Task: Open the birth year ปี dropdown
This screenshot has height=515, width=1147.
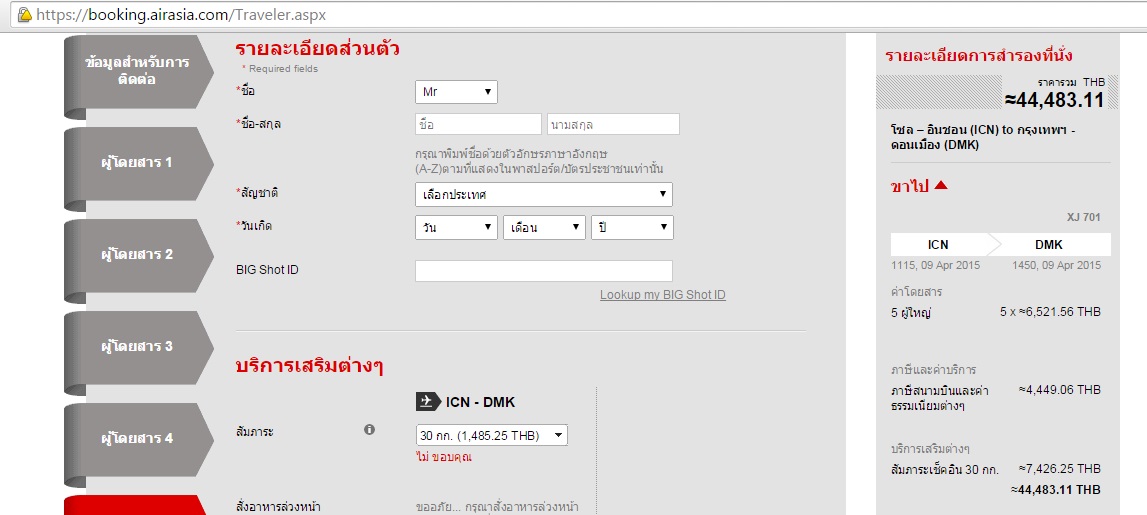Action: click(632, 228)
